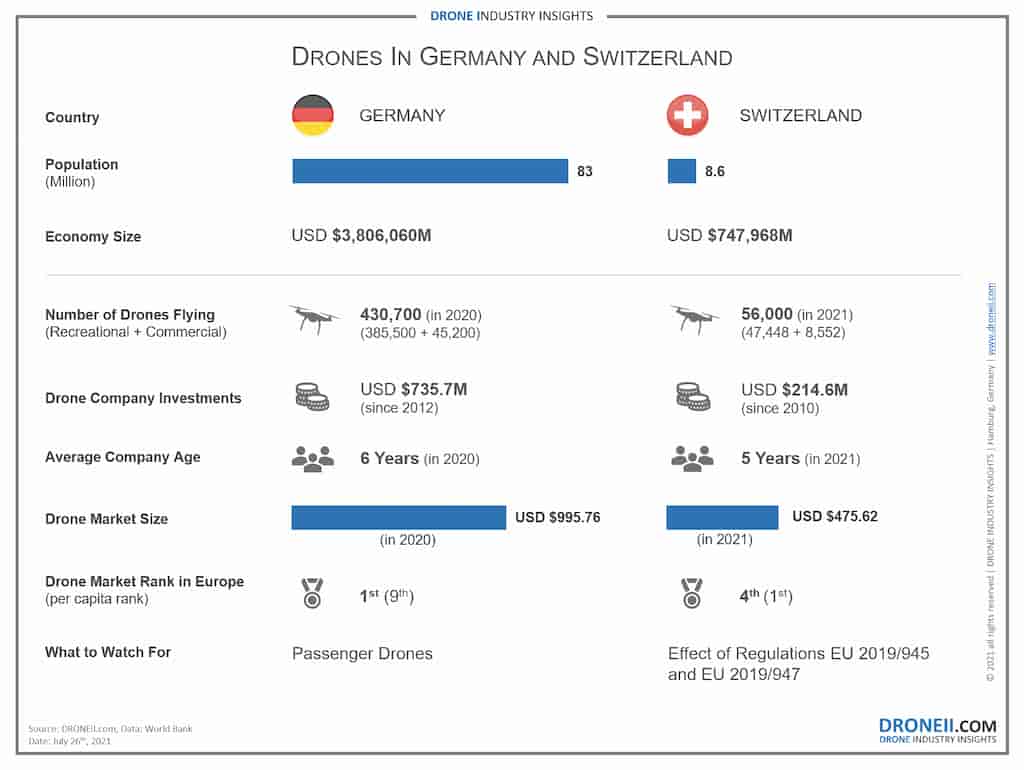Screen dimensions: 1024x770
Task: Click the SWITZERLAND column heading
Action: (801, 116)
